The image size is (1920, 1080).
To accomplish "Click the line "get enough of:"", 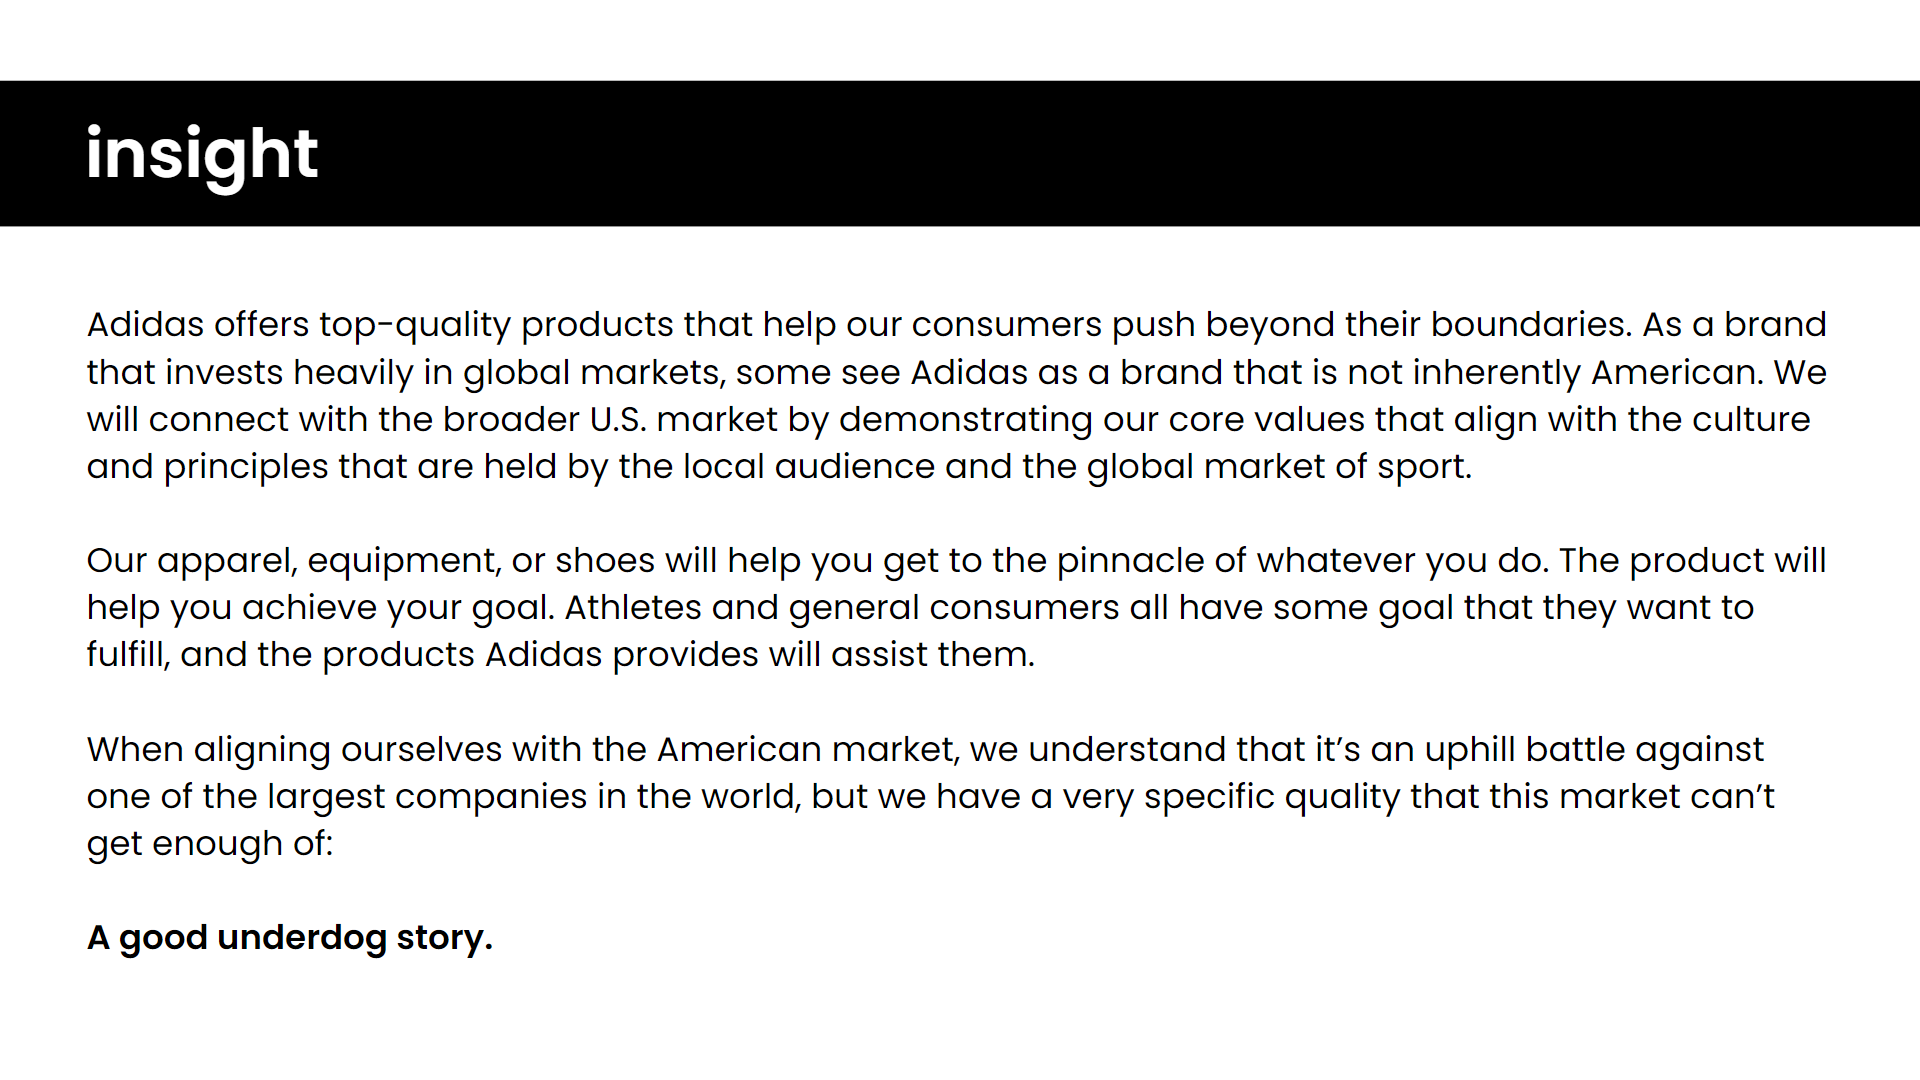I will click(x=210, y=844).
